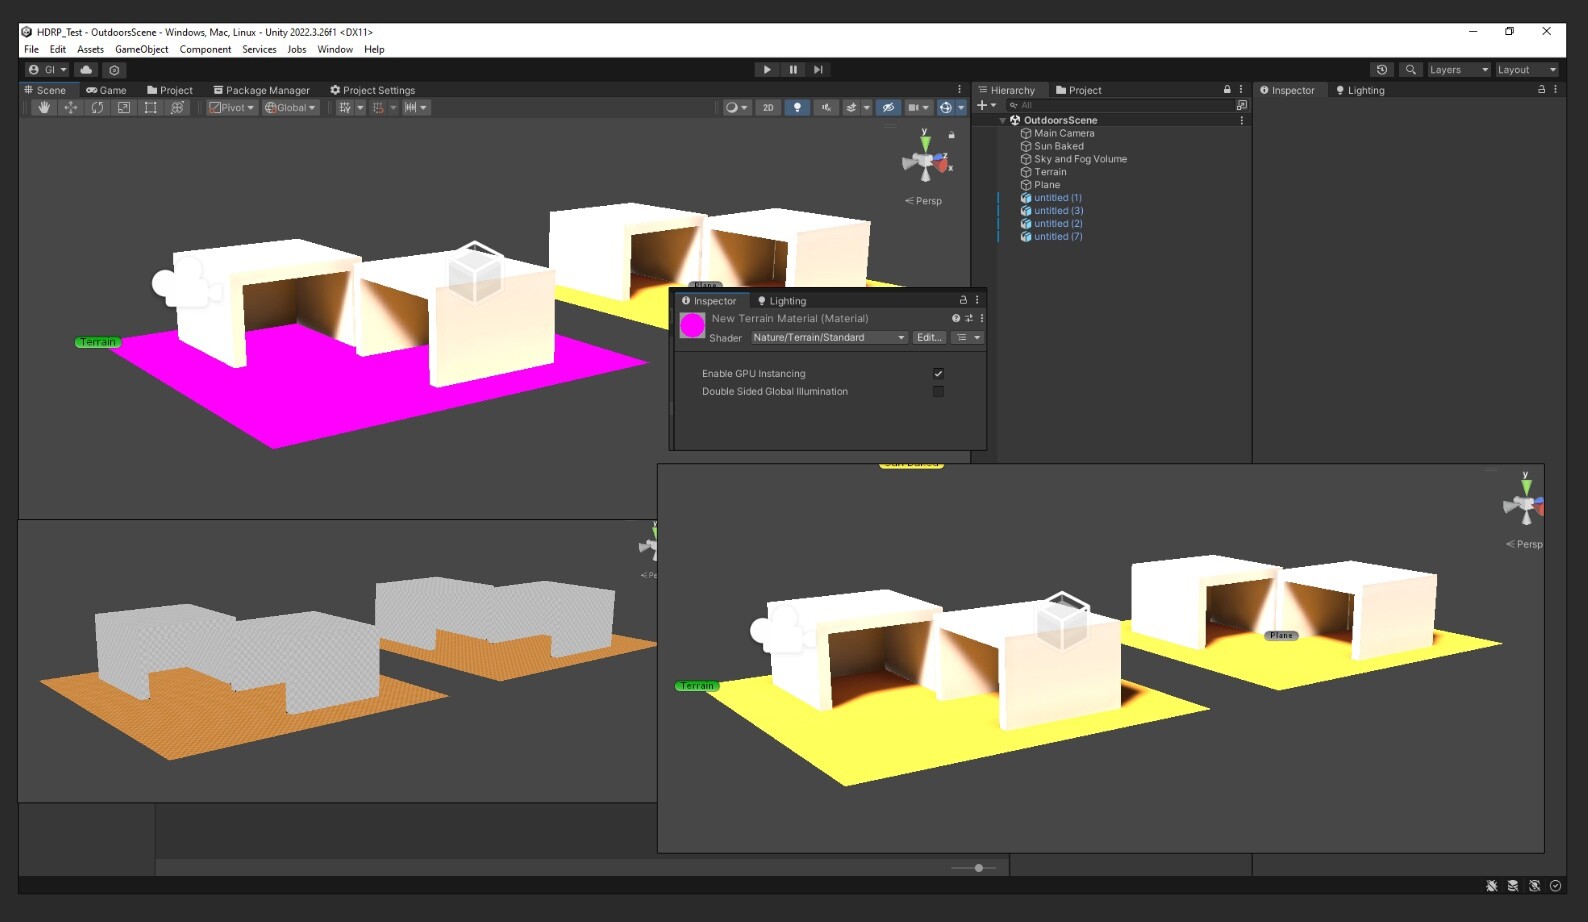Click the Hierarchy panel lock icon

[1227, 90]
